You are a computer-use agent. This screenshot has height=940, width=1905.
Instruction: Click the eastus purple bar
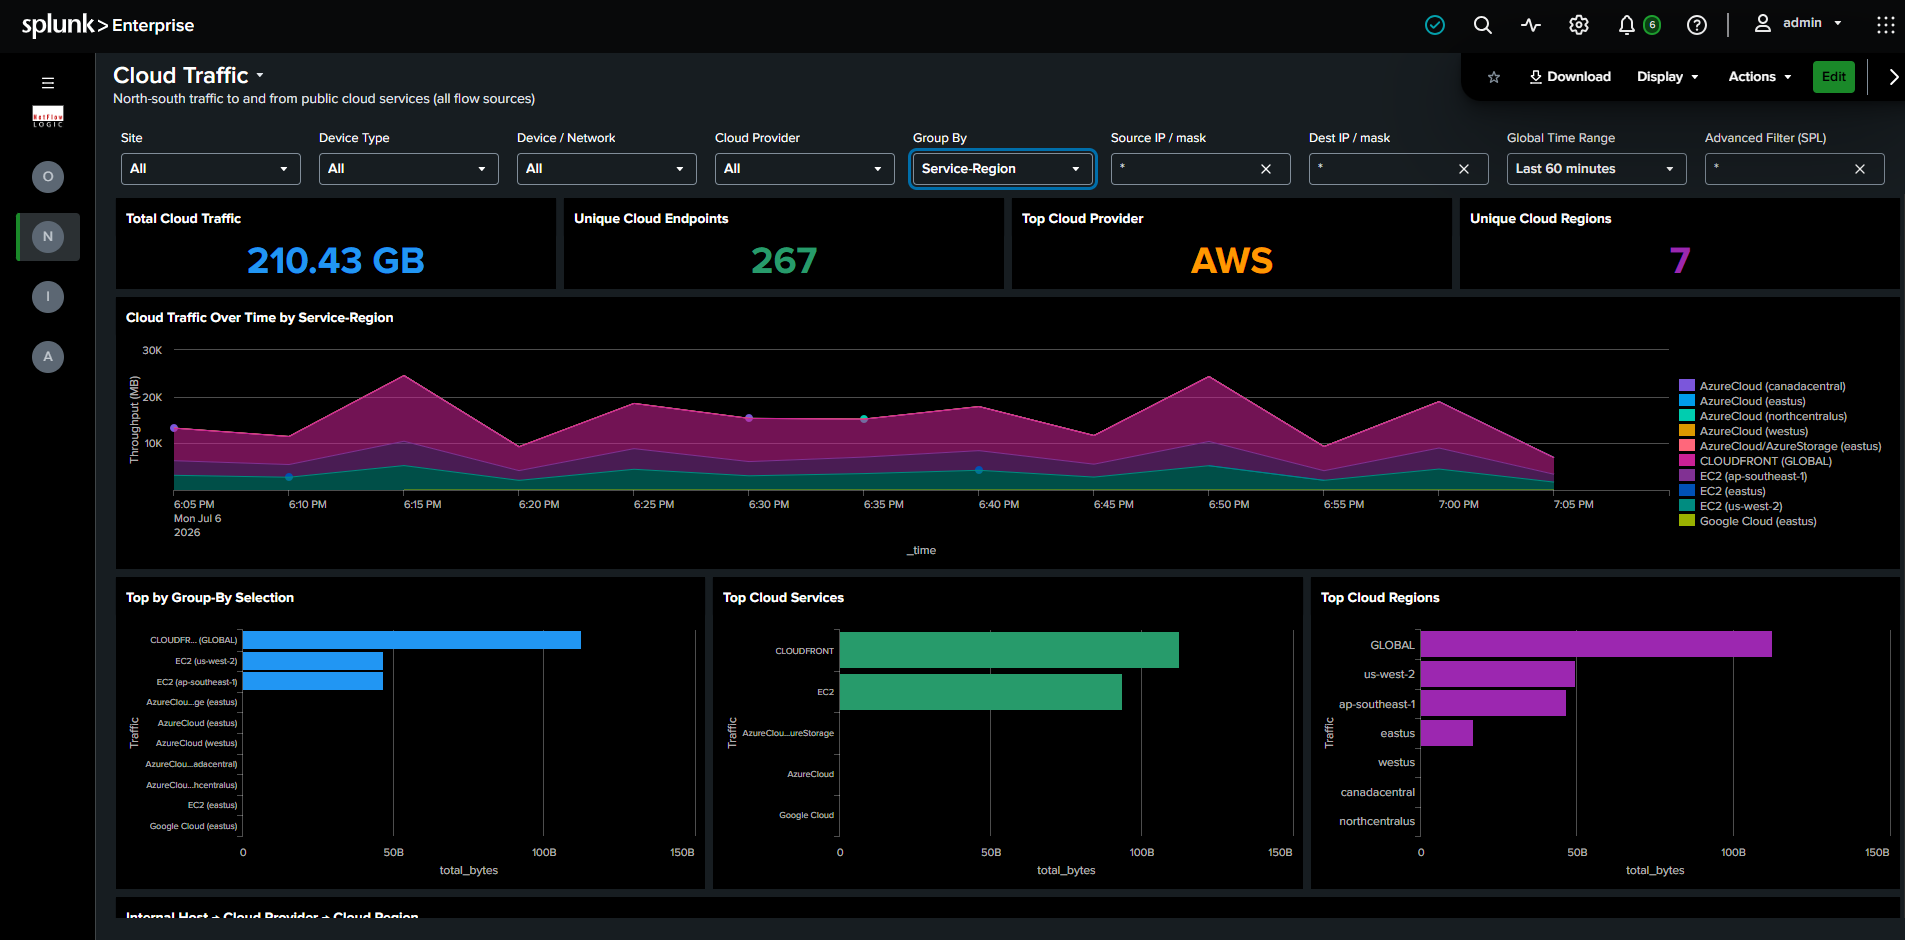[1447, 733]
